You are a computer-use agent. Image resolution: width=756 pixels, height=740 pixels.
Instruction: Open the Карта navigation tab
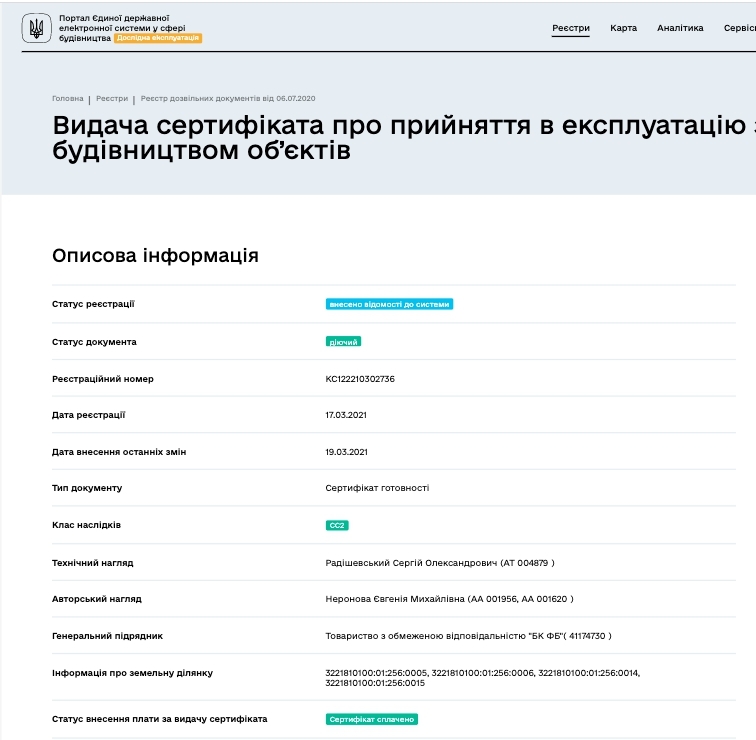point(623,28)
